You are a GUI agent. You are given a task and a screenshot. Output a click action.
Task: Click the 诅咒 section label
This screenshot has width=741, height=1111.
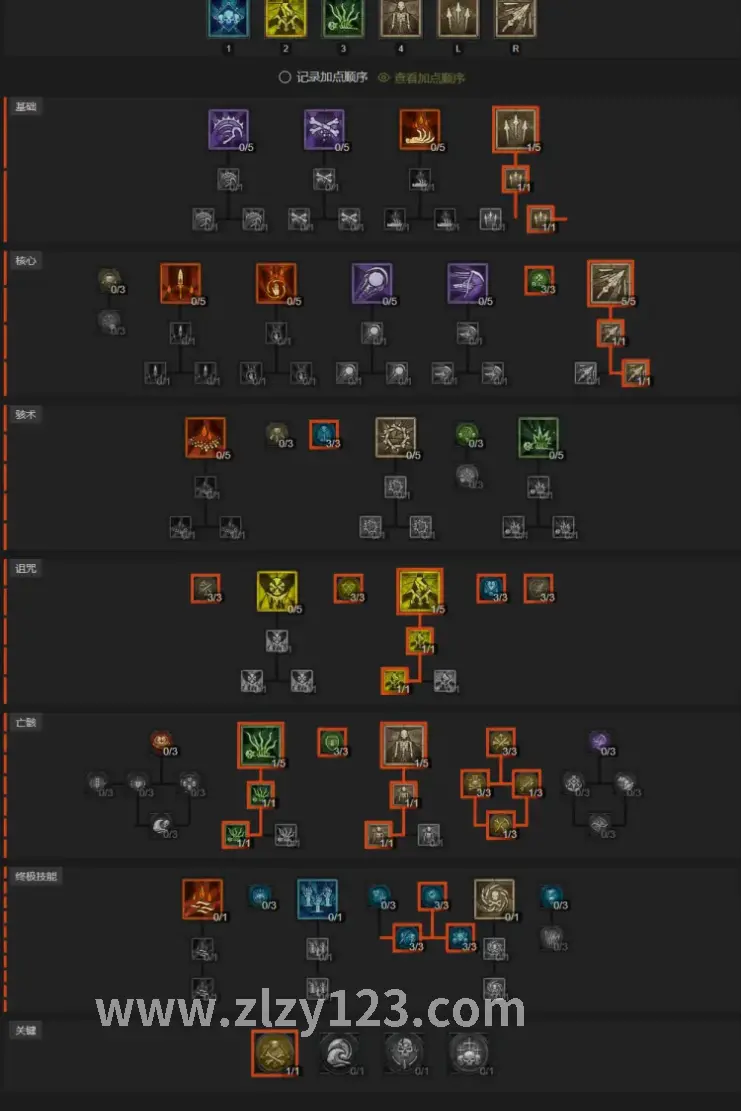(26, 568)
